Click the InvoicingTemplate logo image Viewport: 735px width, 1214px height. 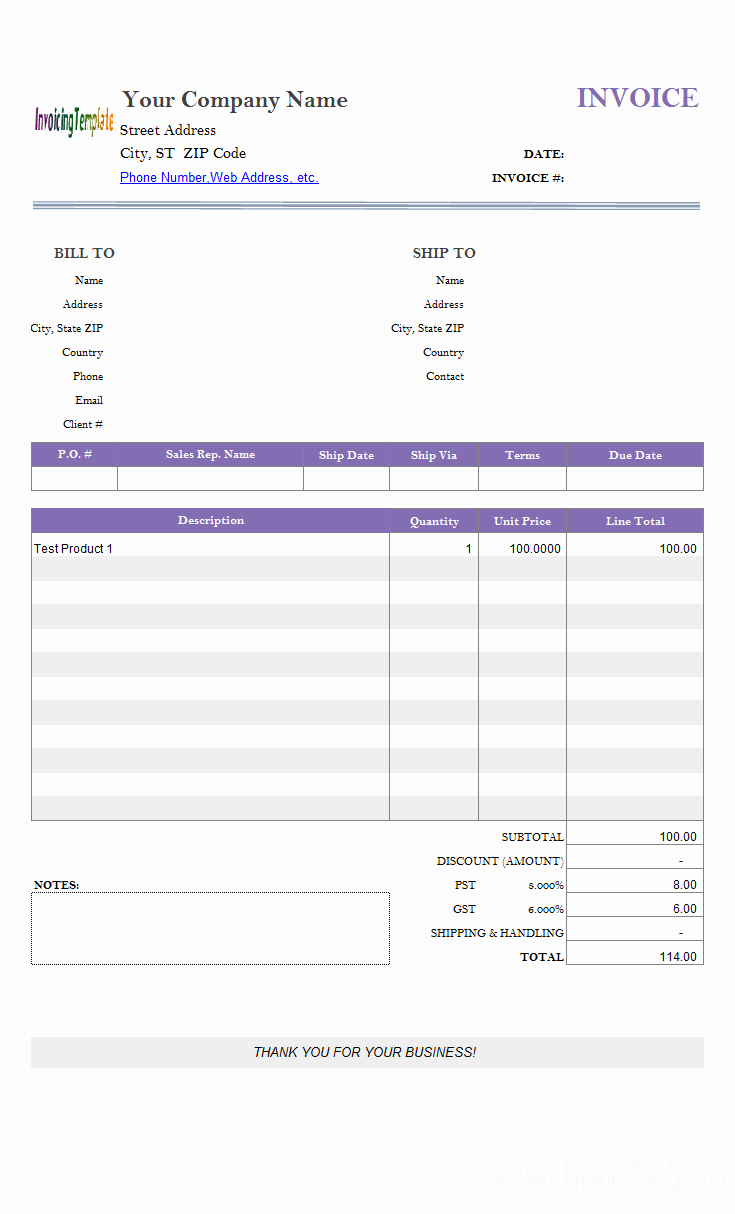(x=74, y=121)
